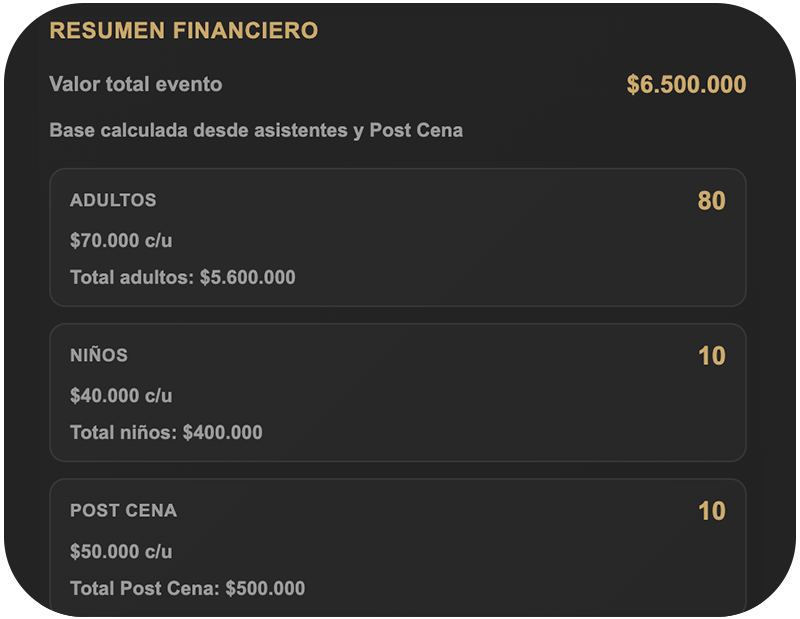Image resolution: width=800 pixels, height=619 pixels.
Task: Click Total niños: $400.000 line
Action: tap(166, 432)
